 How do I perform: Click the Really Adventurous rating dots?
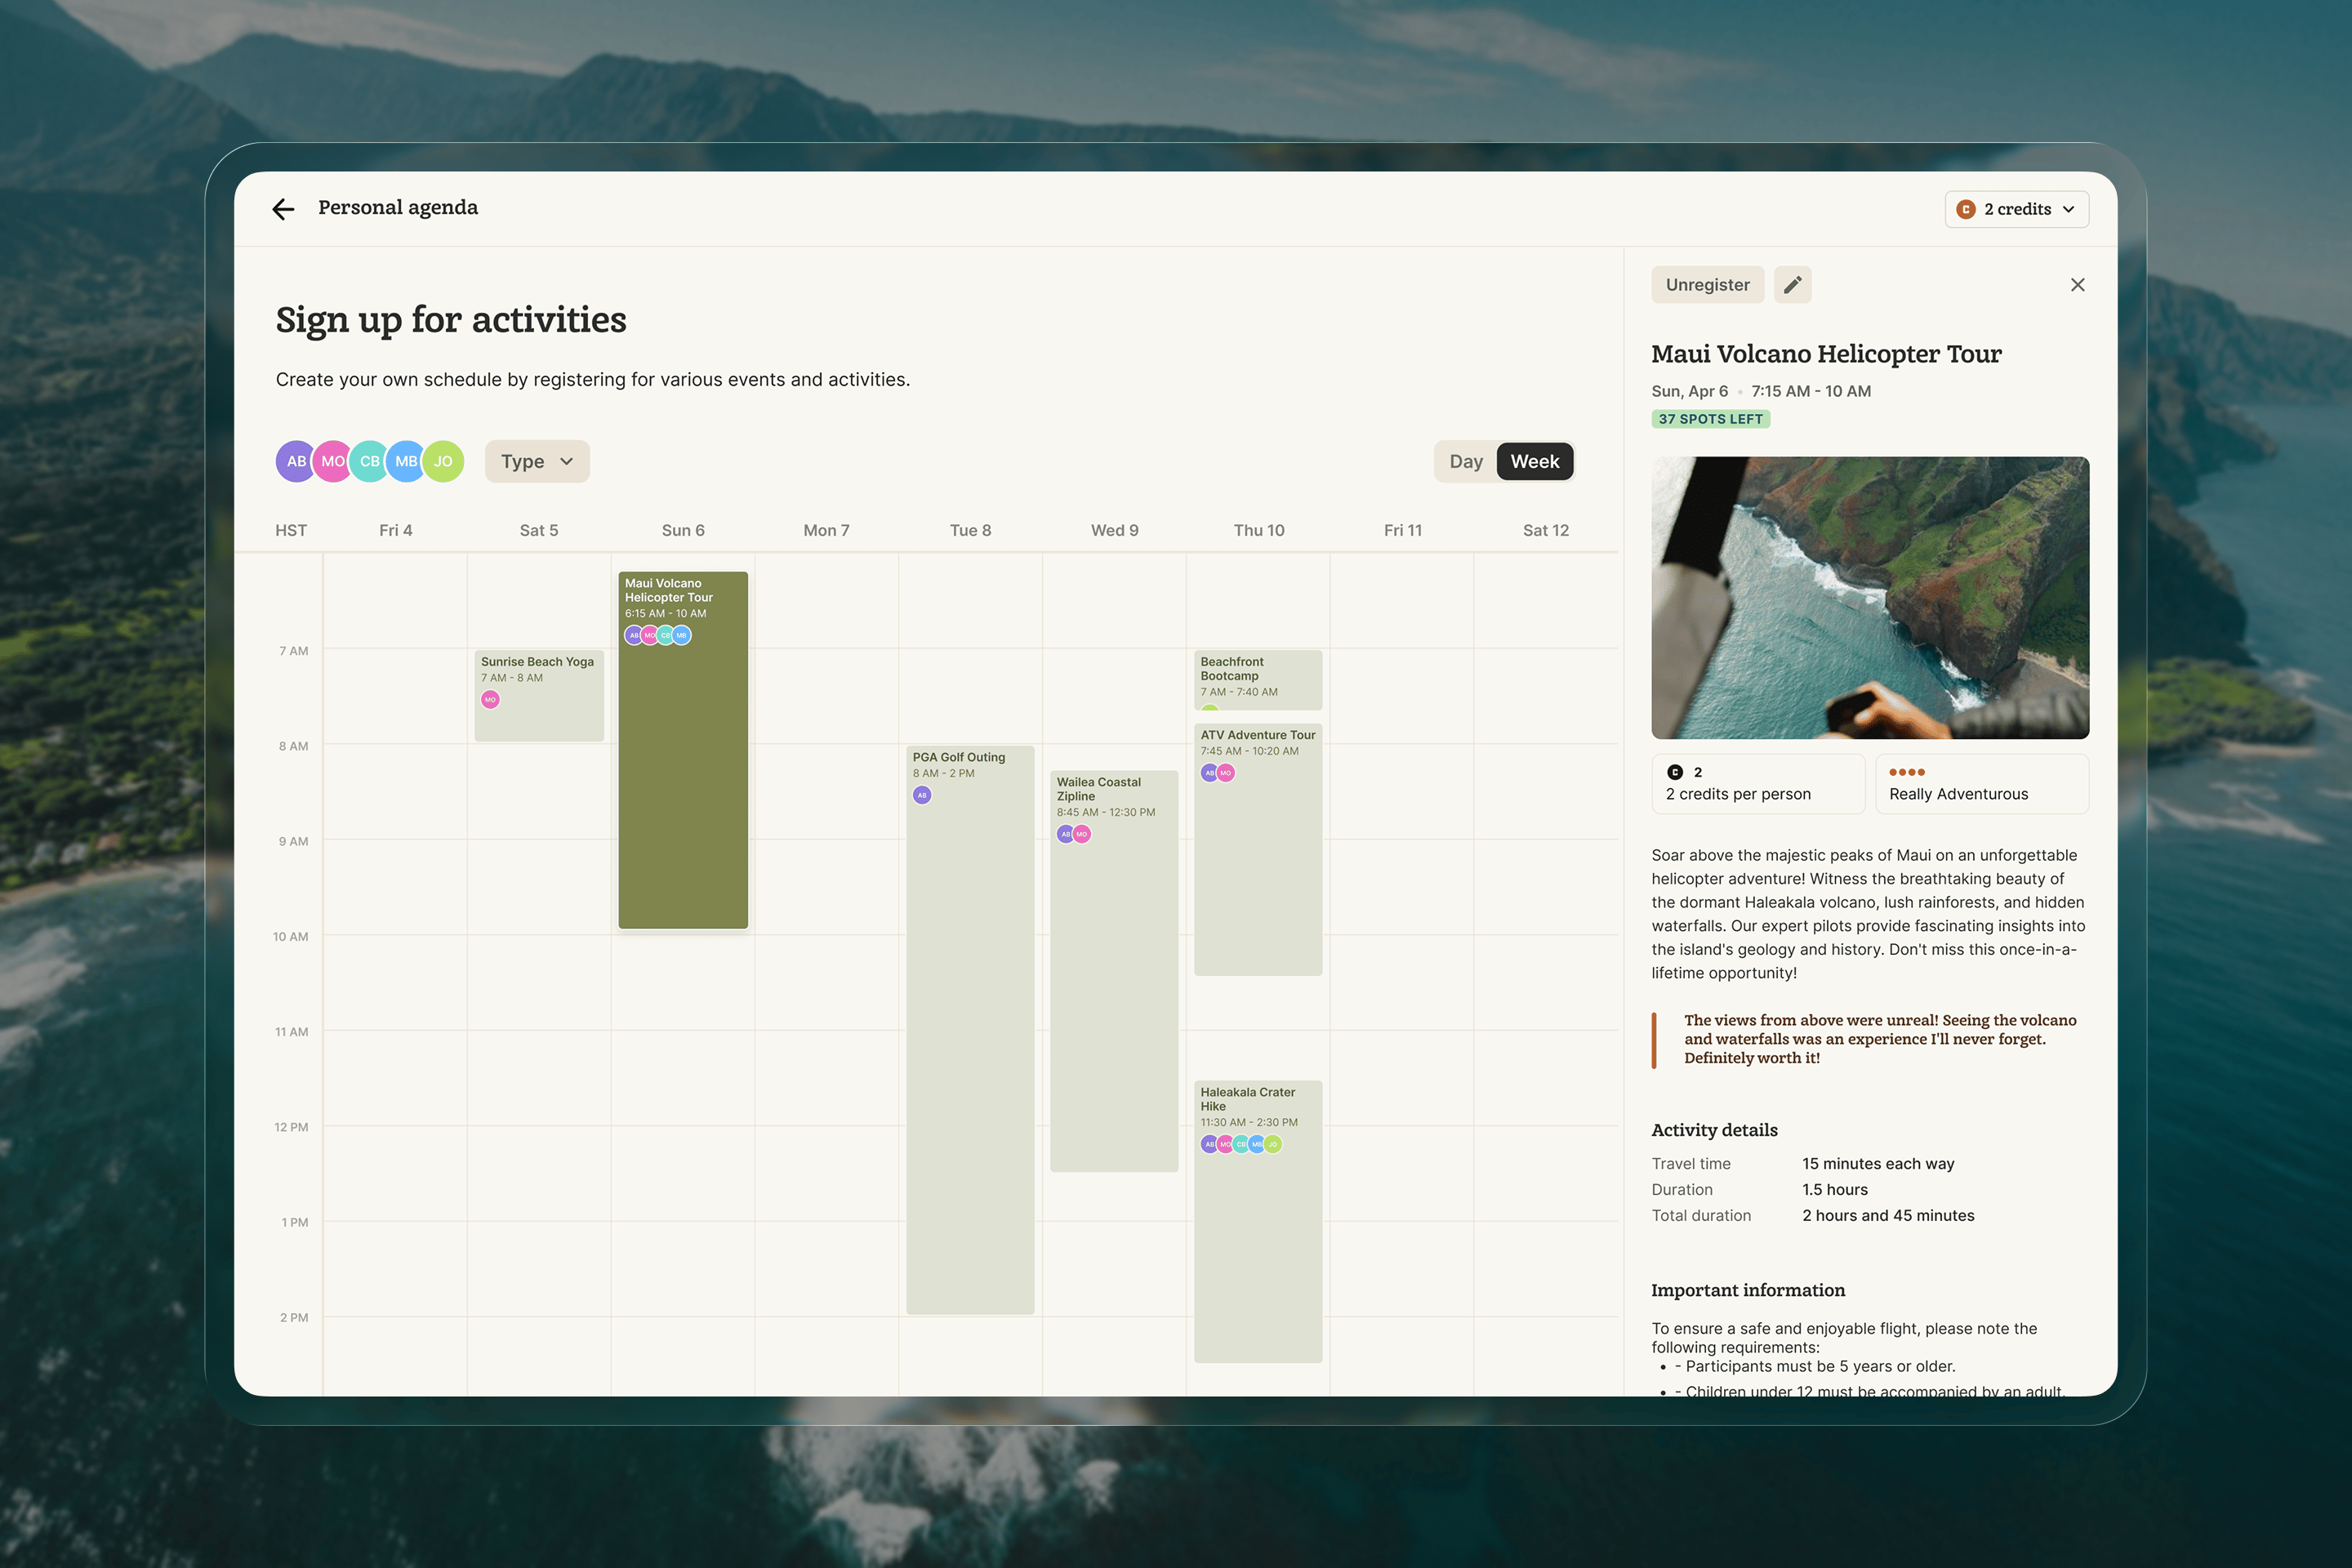pyautogui.click(x=1908, y=772)
